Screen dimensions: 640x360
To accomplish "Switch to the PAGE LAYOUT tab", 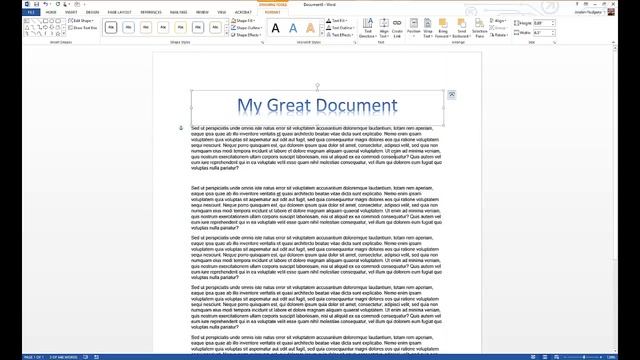I will click(x=120, y=12).
